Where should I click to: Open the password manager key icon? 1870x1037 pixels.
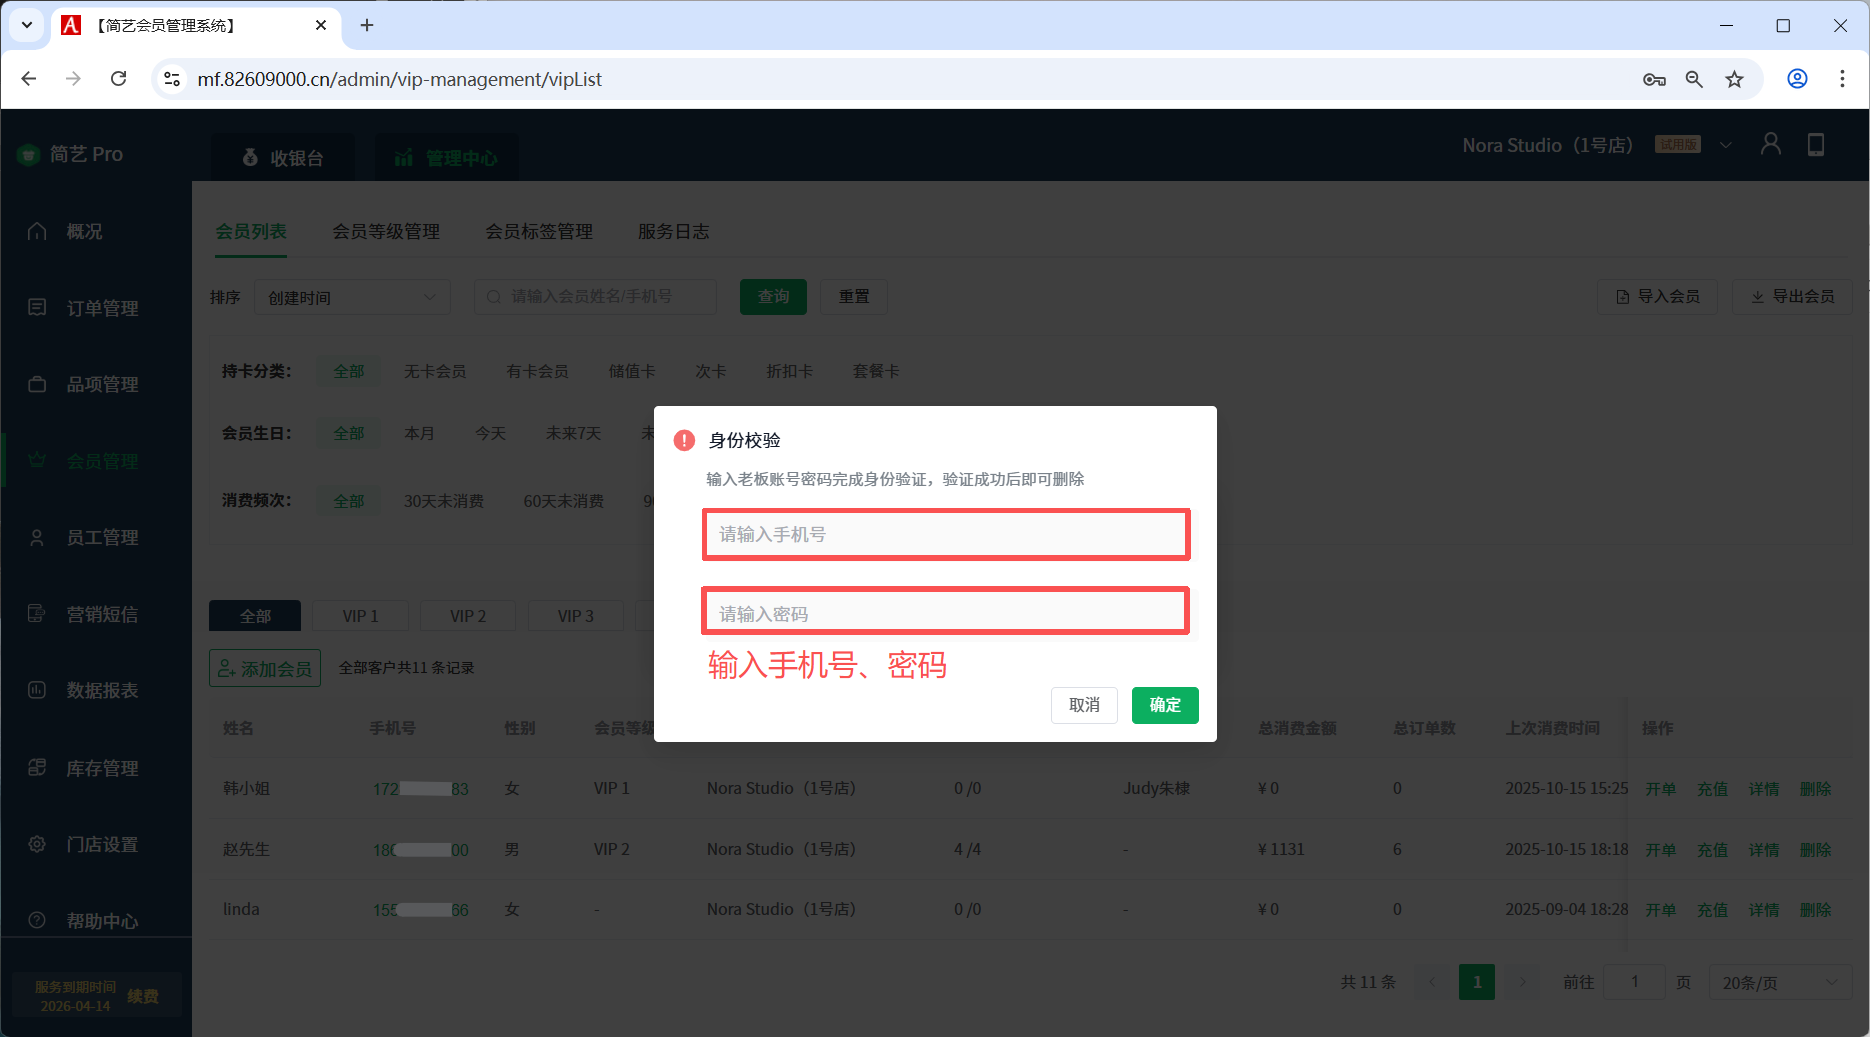(x=1654, y=79)
